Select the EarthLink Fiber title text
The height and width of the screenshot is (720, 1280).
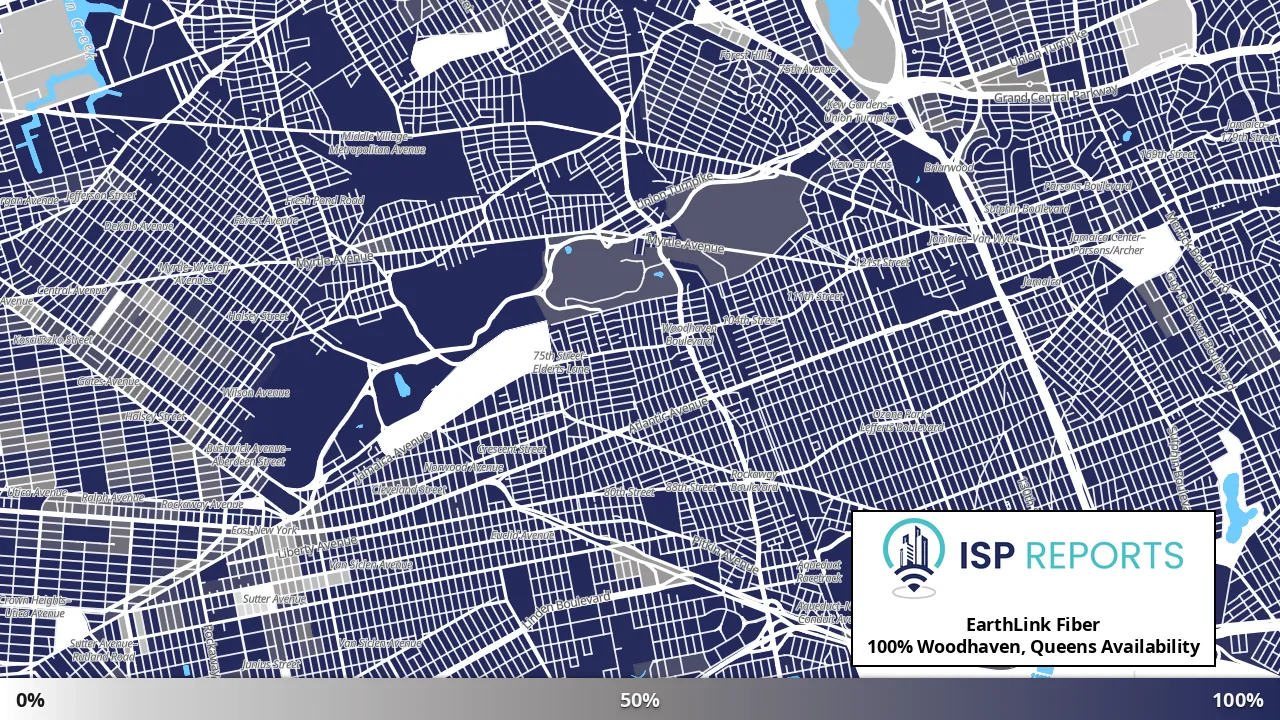coord(1033,624)
